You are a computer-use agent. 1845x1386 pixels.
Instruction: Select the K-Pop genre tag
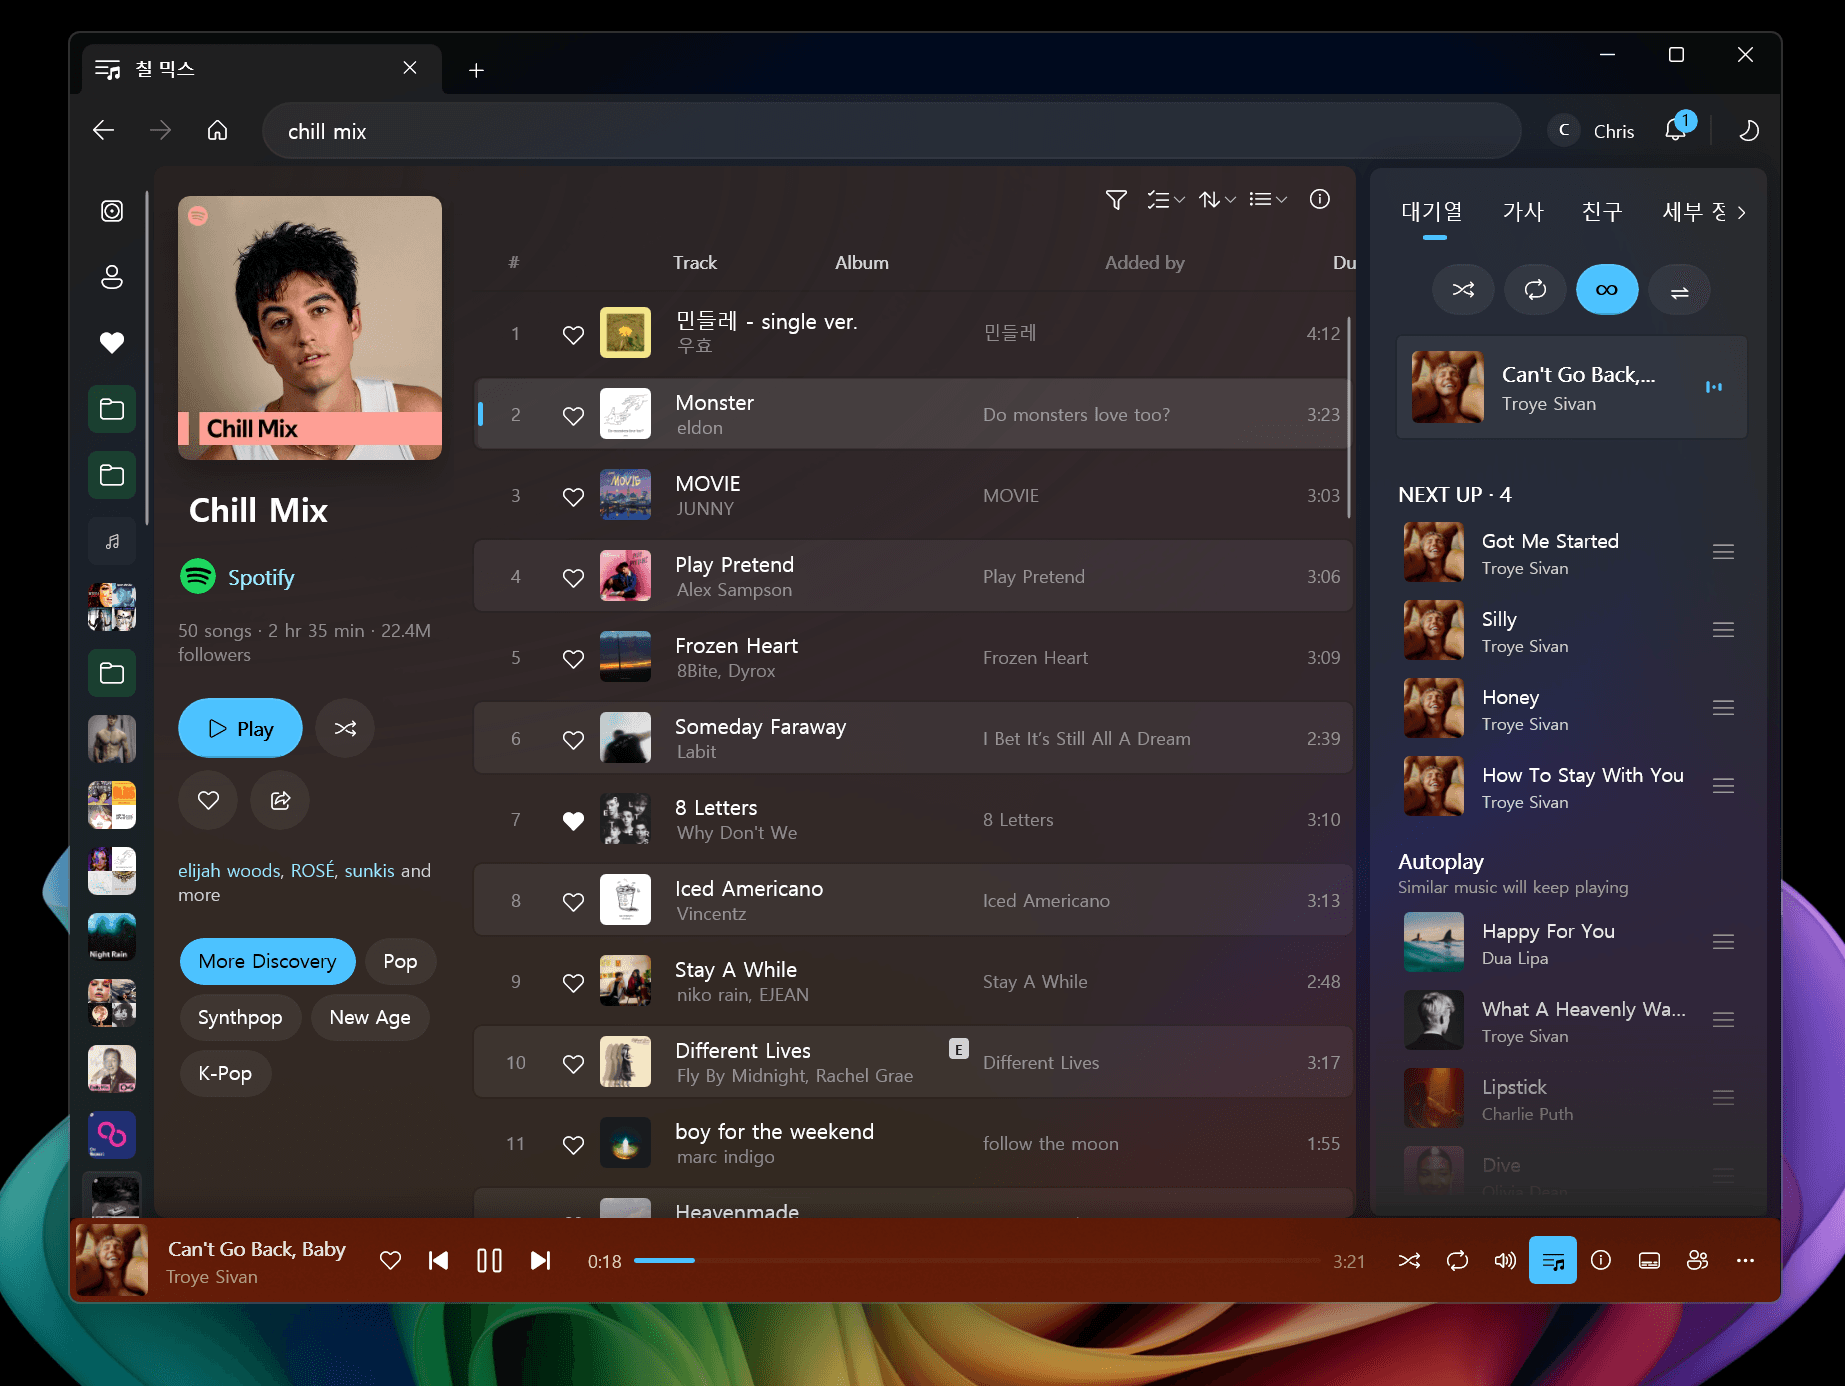[x=225, y=1073]
